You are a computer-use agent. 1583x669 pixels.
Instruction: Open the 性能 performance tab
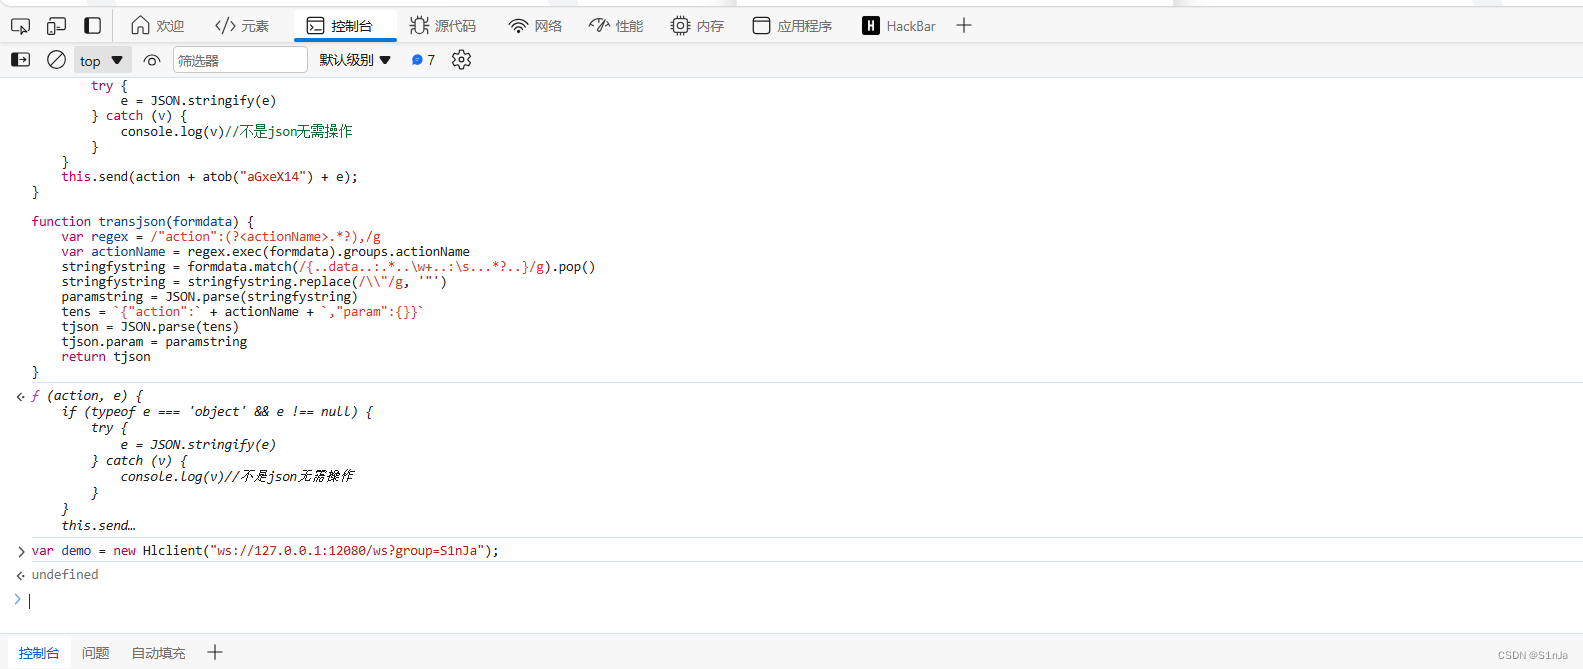[616, 26]
